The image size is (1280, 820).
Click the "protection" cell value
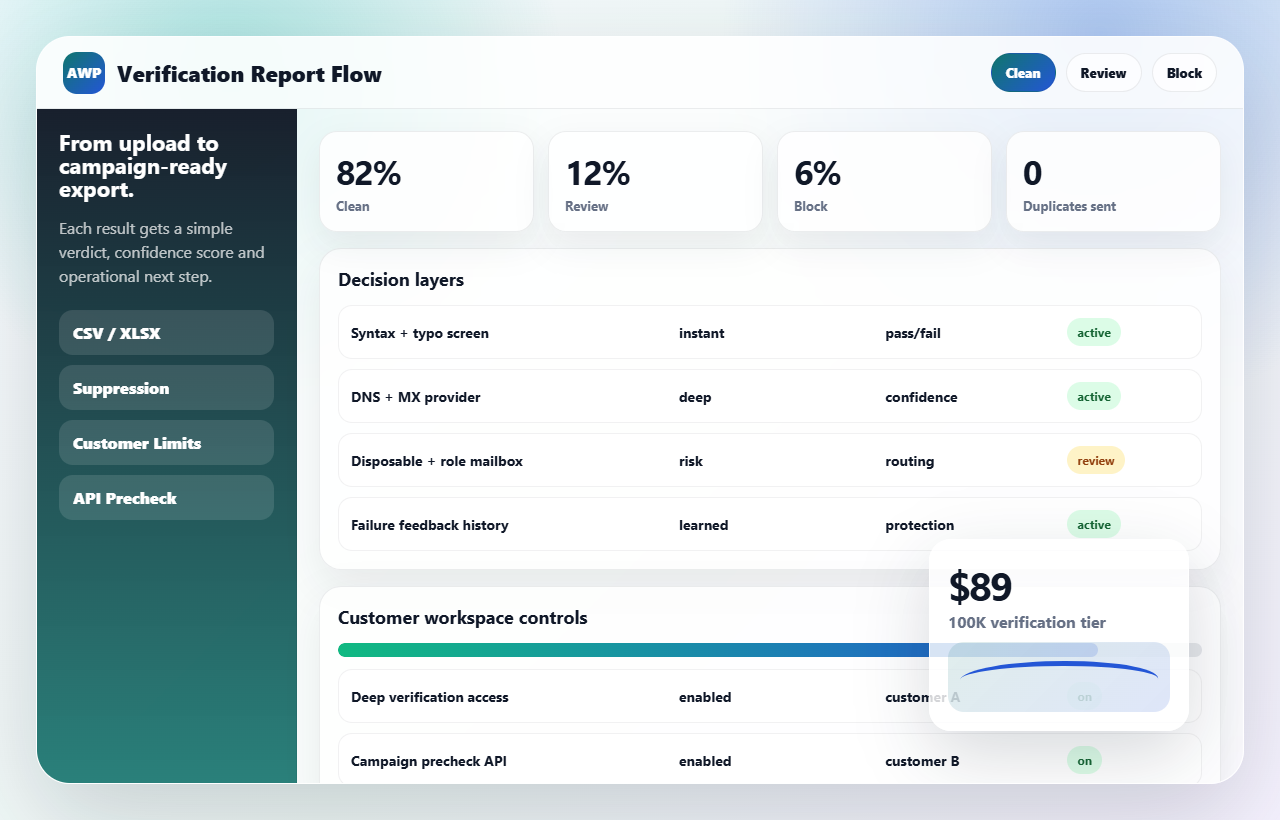click(920, 525)
